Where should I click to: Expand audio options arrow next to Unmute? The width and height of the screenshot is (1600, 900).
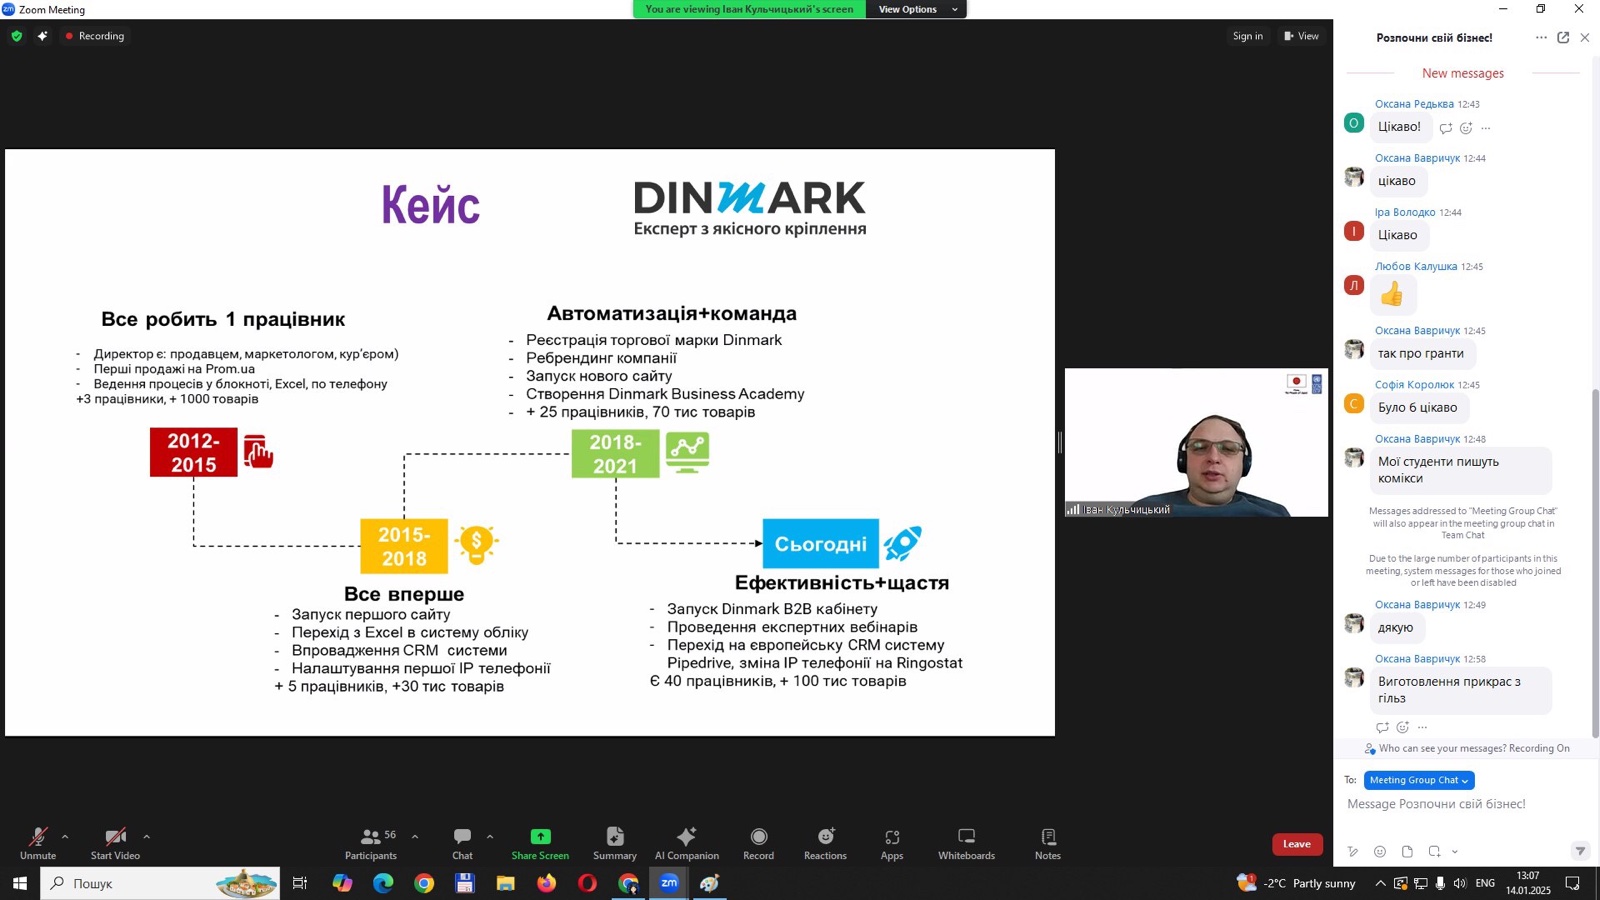tap(65, 837)
